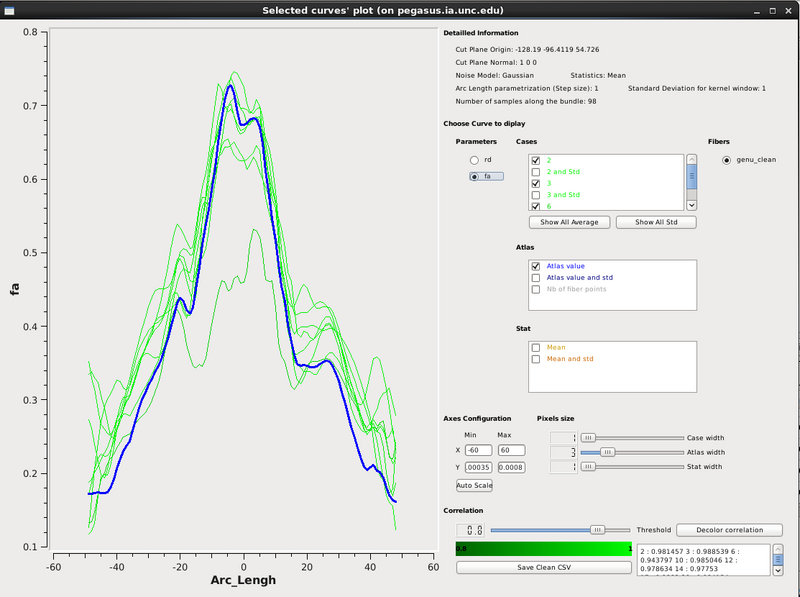800x597 pixels.
Task: Open the window menu icon in title bar
Action: coord(8,10)
